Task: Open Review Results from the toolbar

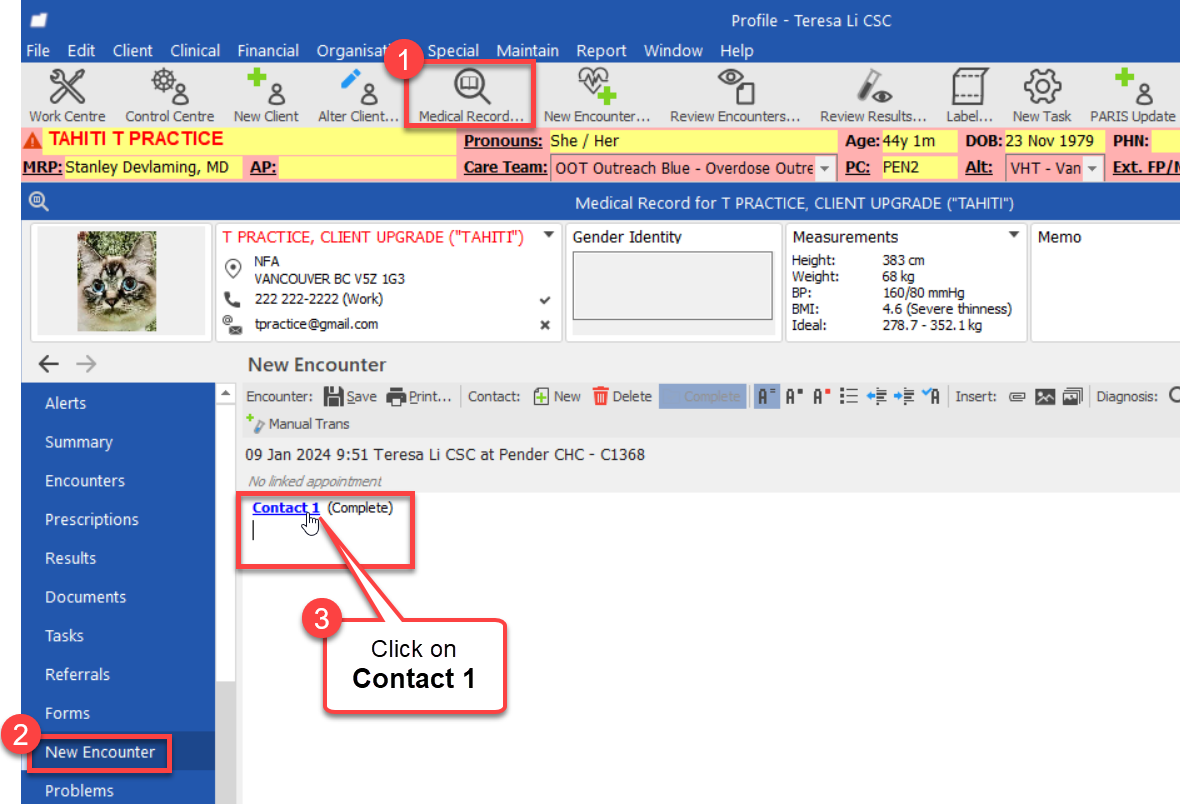Action: 873,96
